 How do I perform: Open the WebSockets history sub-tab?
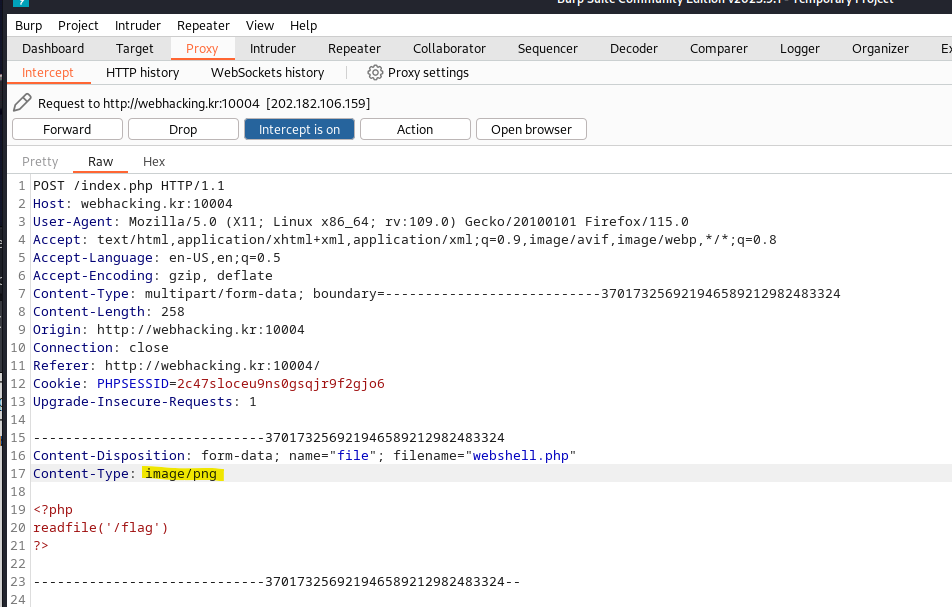267,73
